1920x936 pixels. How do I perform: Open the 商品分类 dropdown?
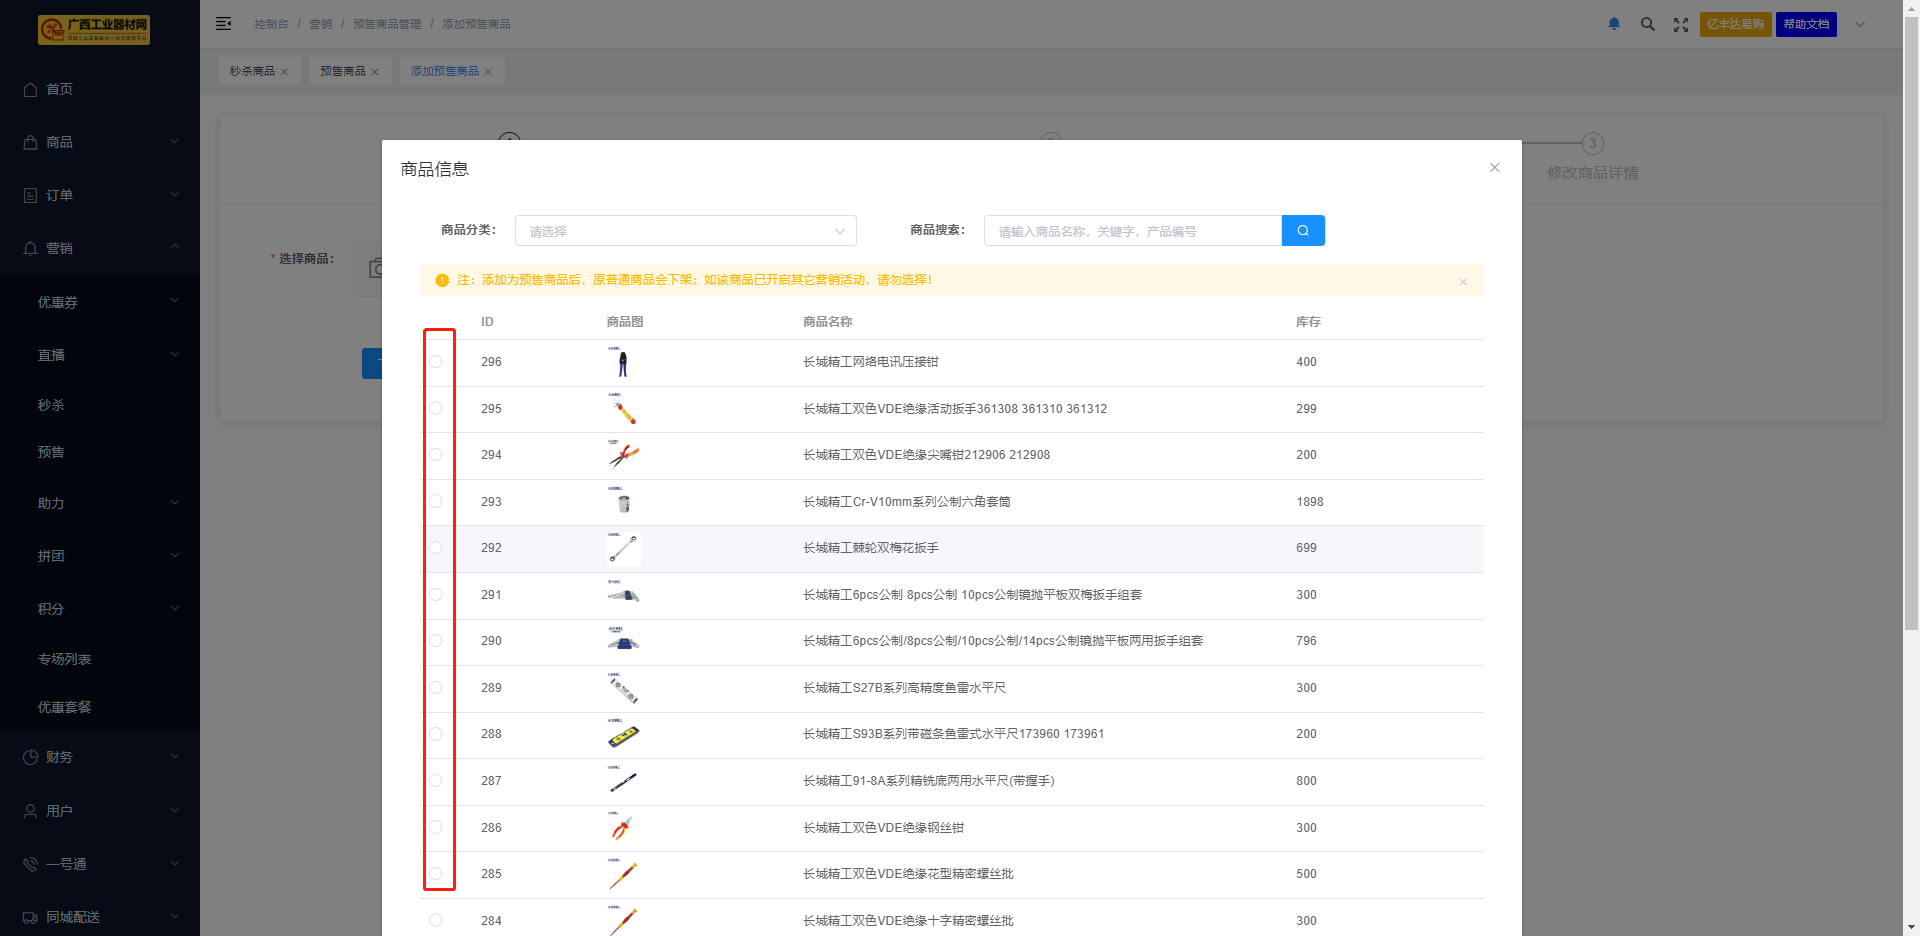click(685, 231)
